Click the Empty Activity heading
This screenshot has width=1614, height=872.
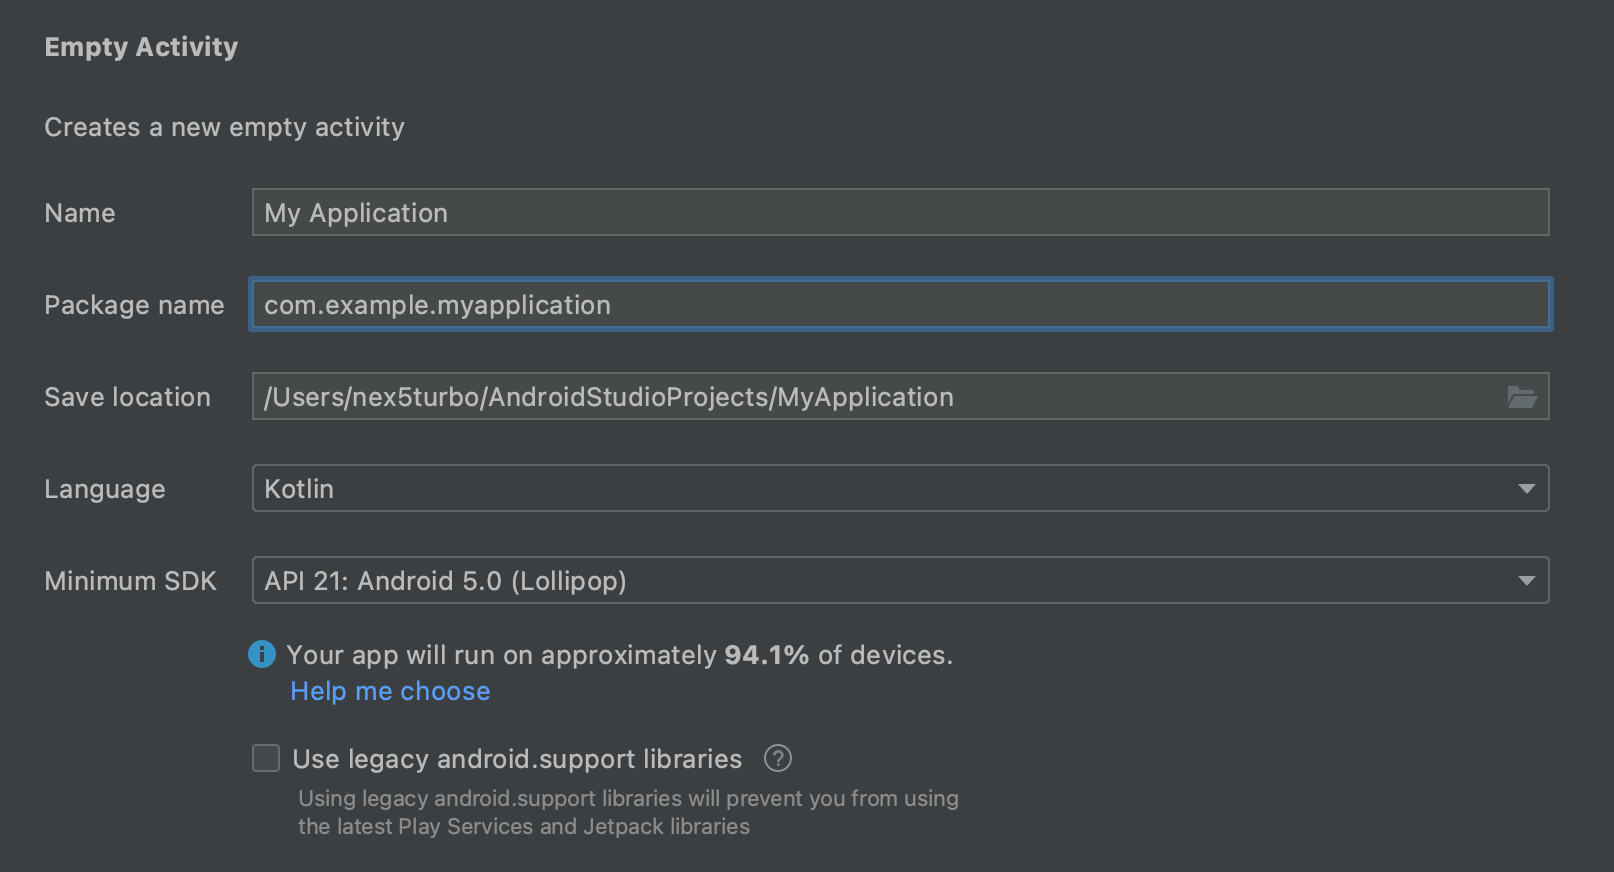point(141,47)
